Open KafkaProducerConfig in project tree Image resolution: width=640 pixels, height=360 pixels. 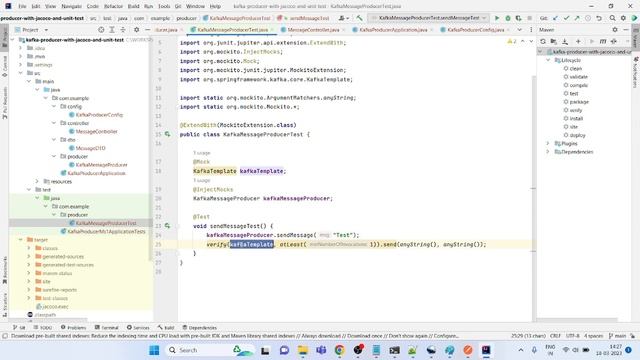pyautogui.click(x=99, y=115)
